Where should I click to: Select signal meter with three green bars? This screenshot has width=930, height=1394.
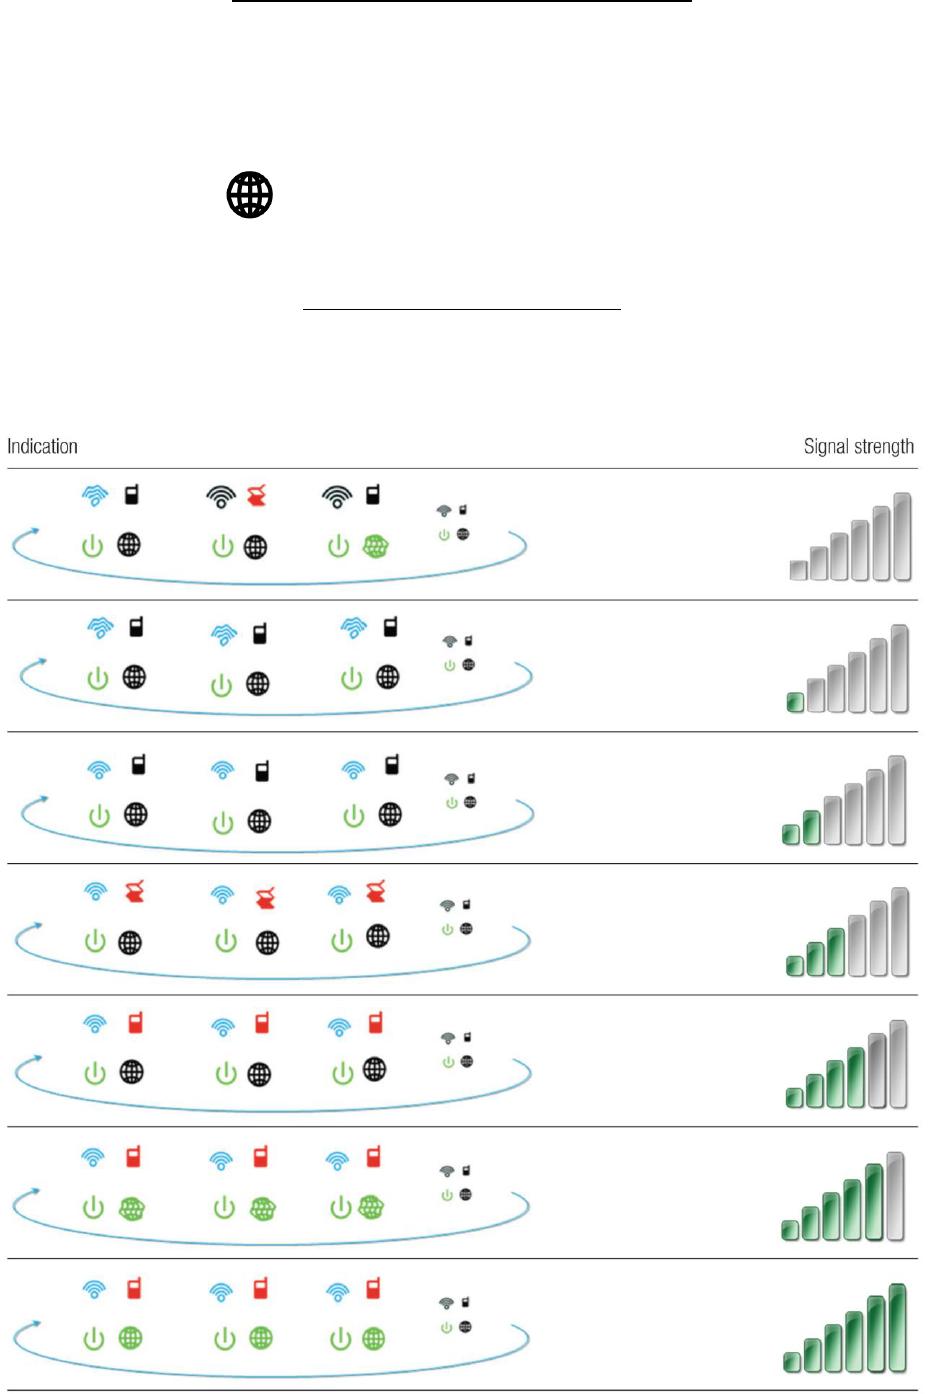[848, 932]
